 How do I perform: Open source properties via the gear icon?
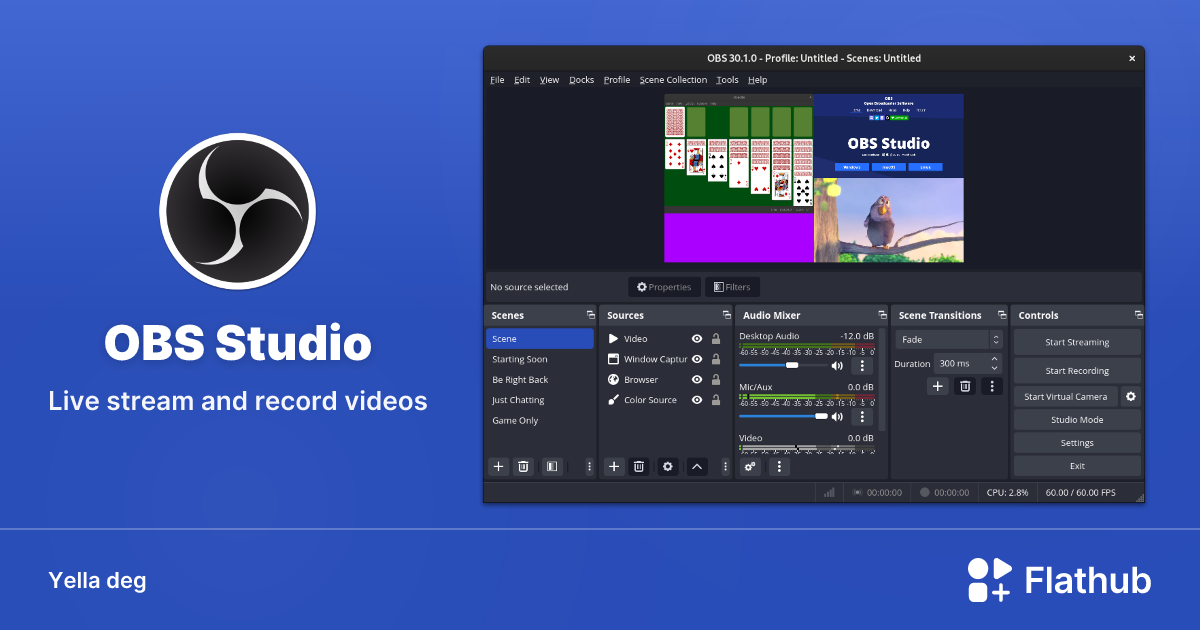click(668, 466)
